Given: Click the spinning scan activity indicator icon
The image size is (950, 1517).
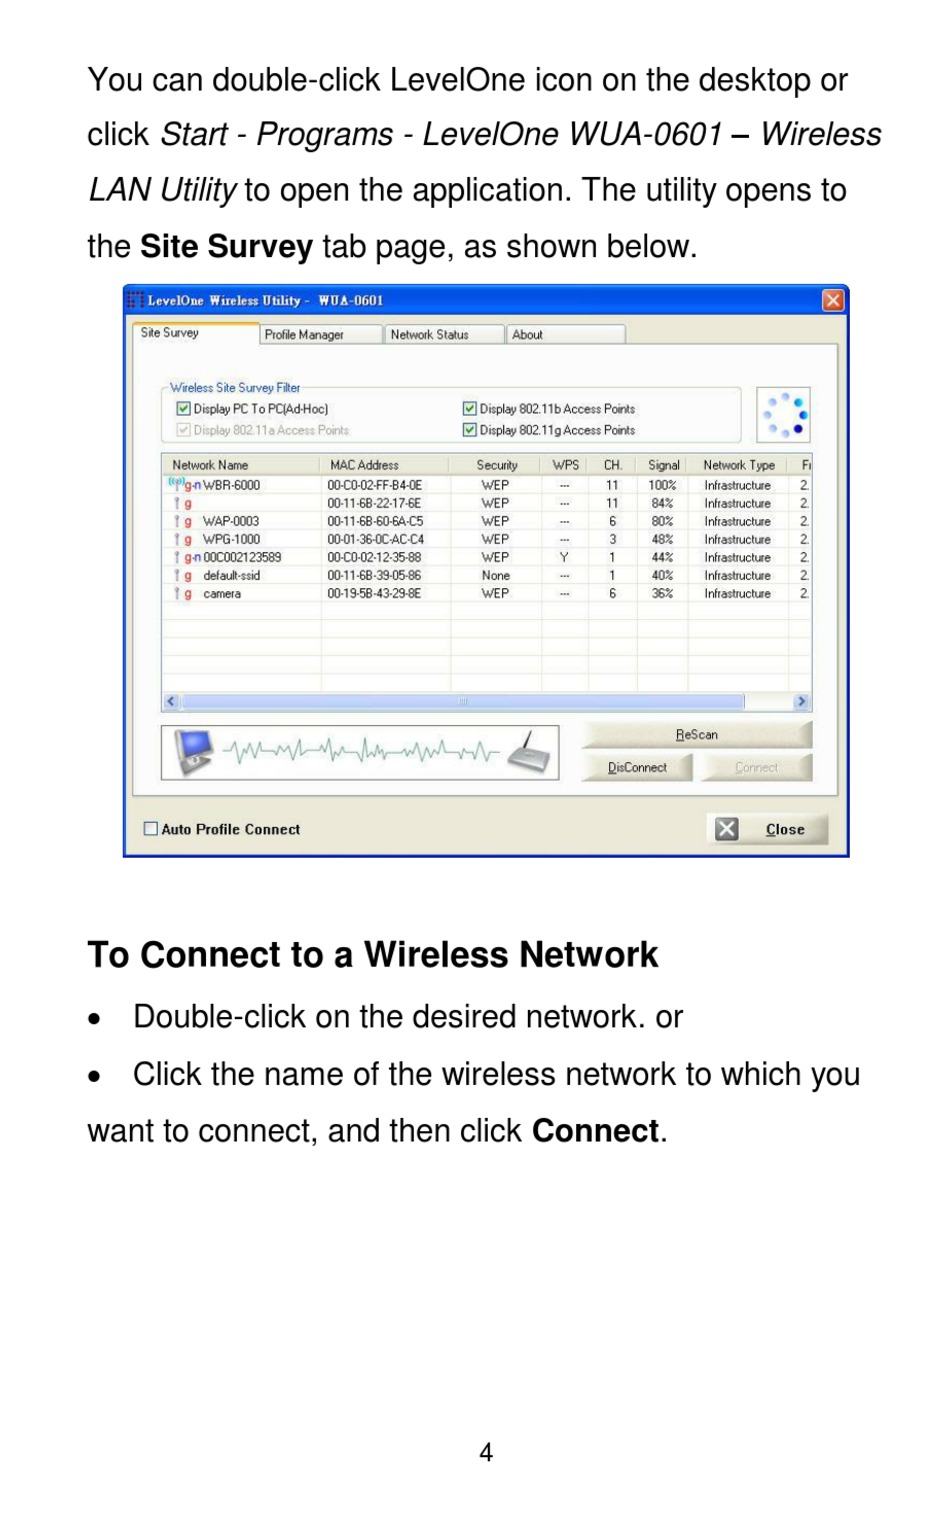Looking at the screenshot, I should (784, 415).
